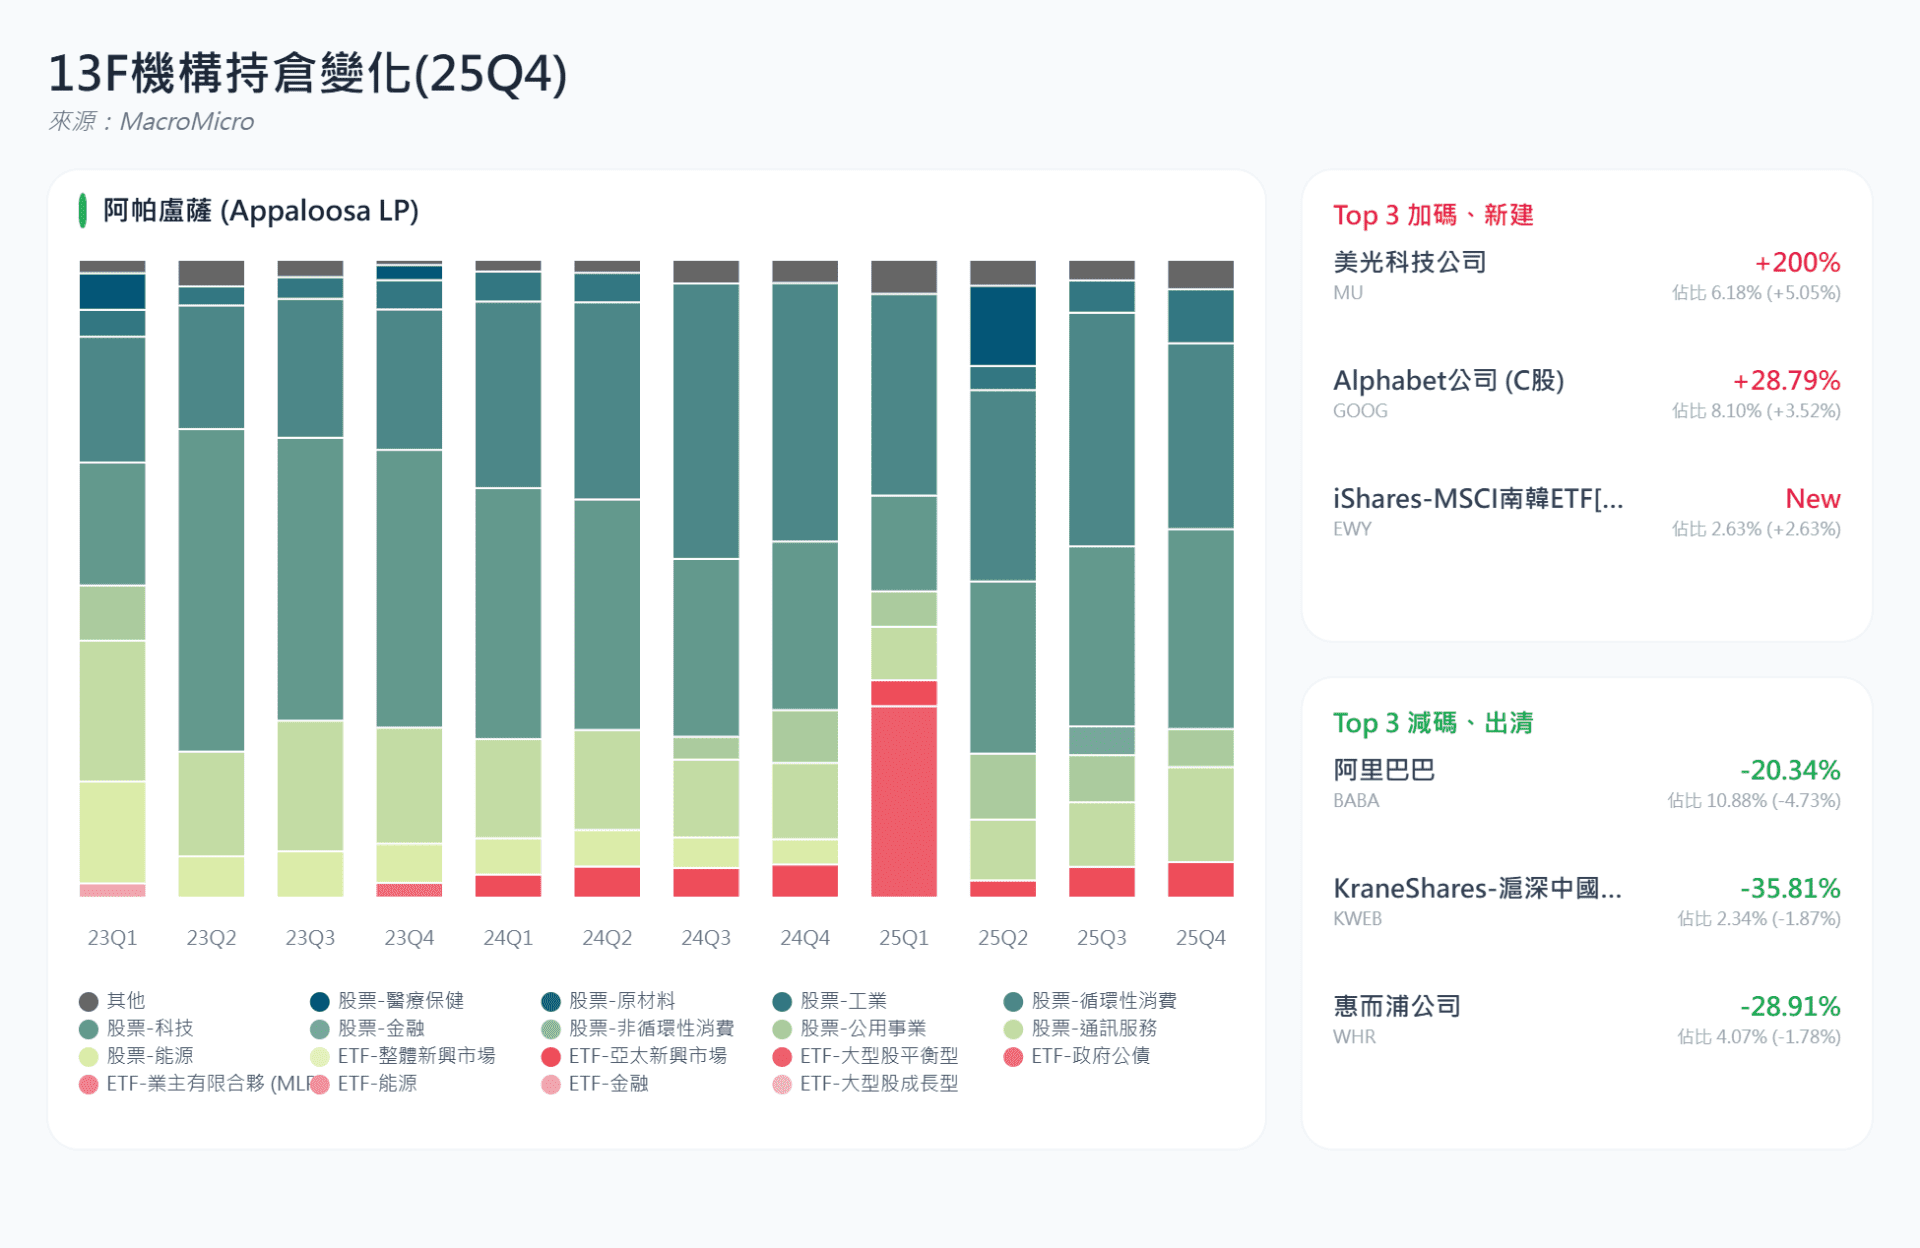
Task: Click the 其他 legend dot
Action: pos(88,1001)
